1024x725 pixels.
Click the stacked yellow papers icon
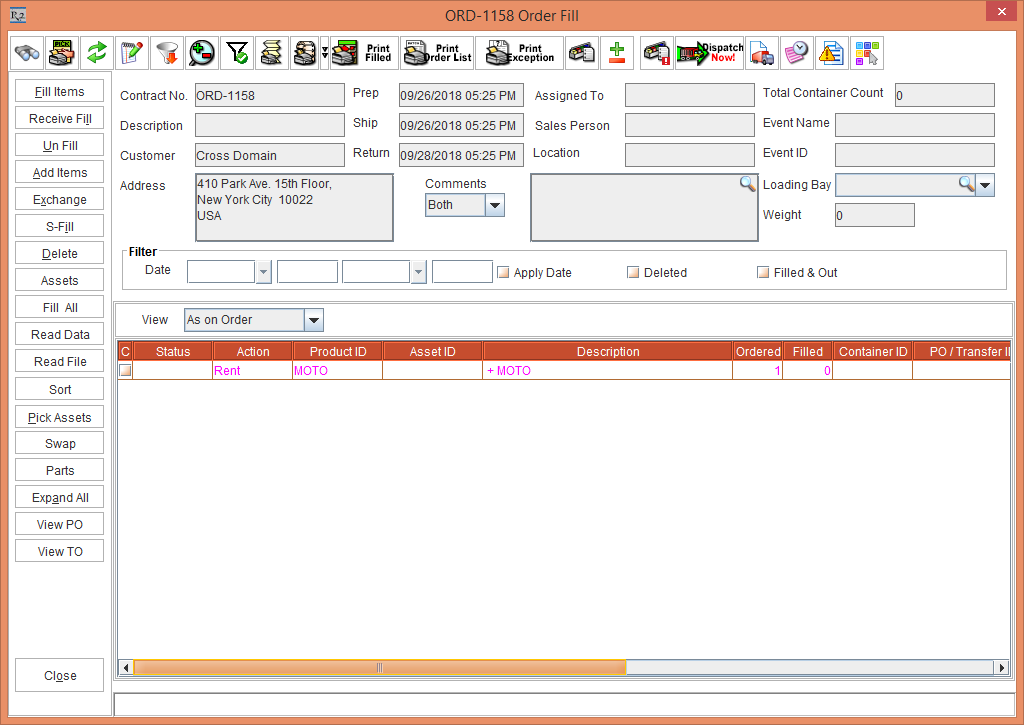(x=272, y=53)
